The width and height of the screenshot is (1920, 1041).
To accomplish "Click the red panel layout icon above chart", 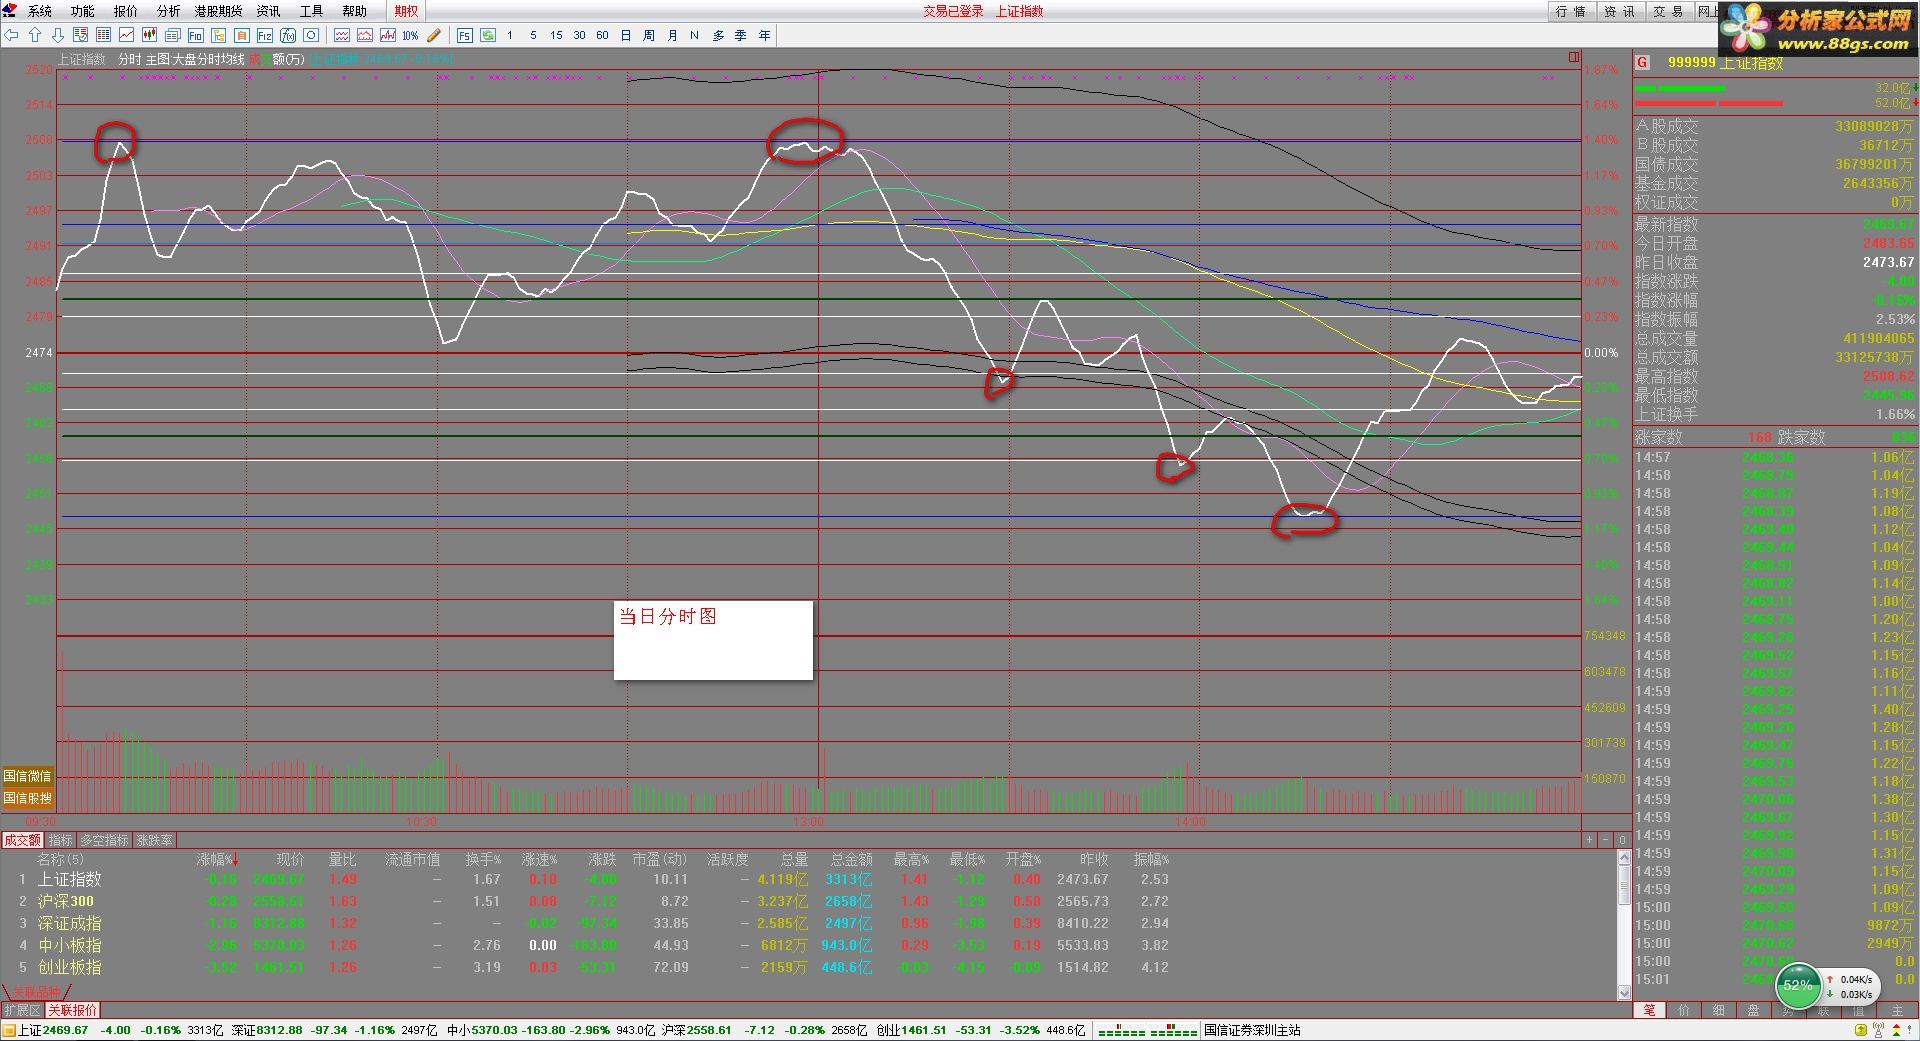I will pyautogui.click(x=1574, y=57).
